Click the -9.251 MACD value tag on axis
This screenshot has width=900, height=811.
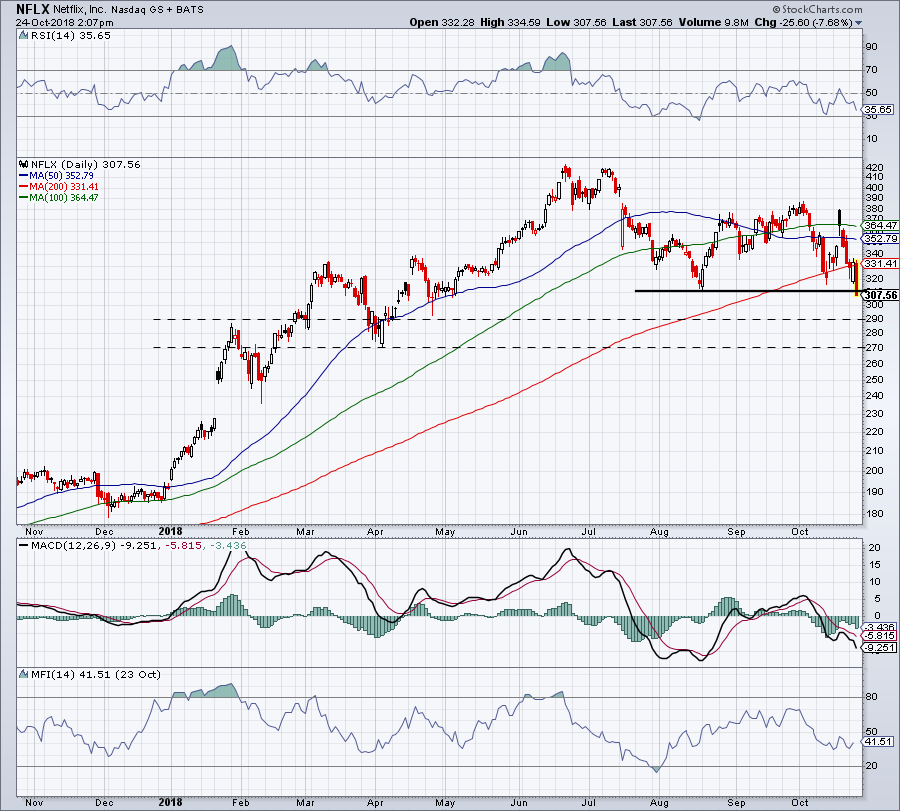pos(880,647)
